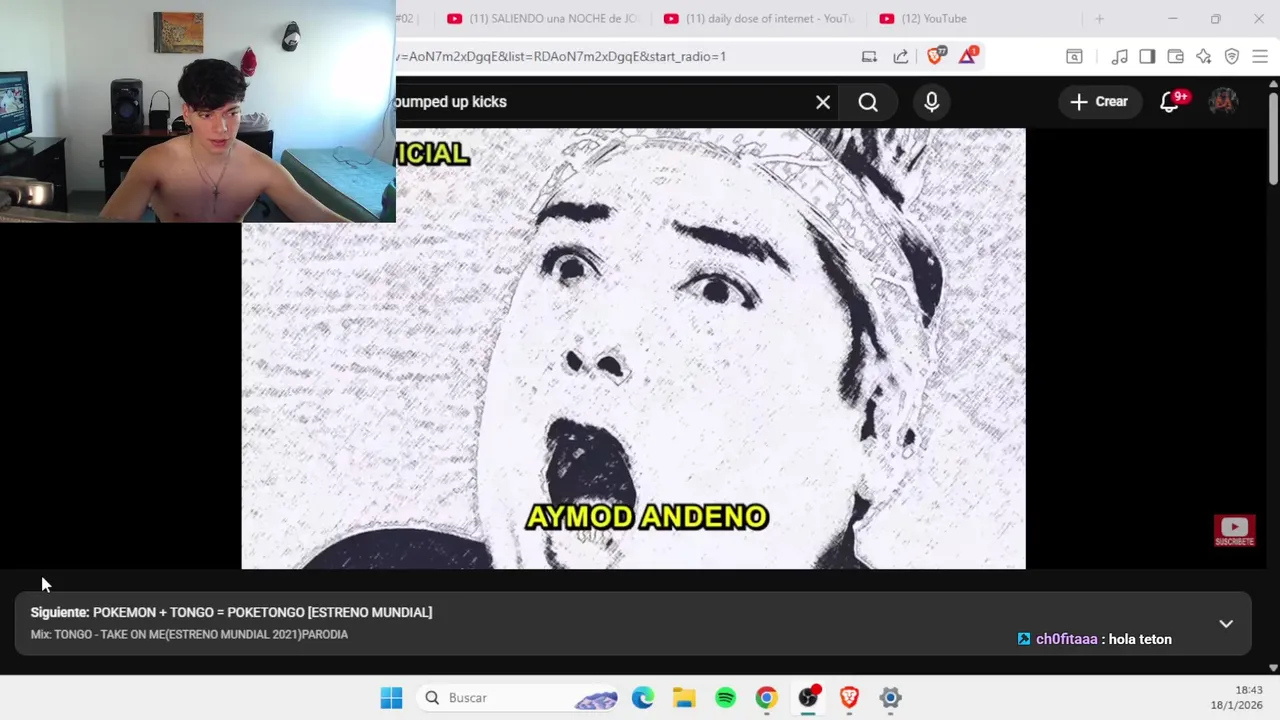Open Brave browser from taskbar
Image resolution: width=1280 pixels, height=720 pixels.
click(849, 698)
